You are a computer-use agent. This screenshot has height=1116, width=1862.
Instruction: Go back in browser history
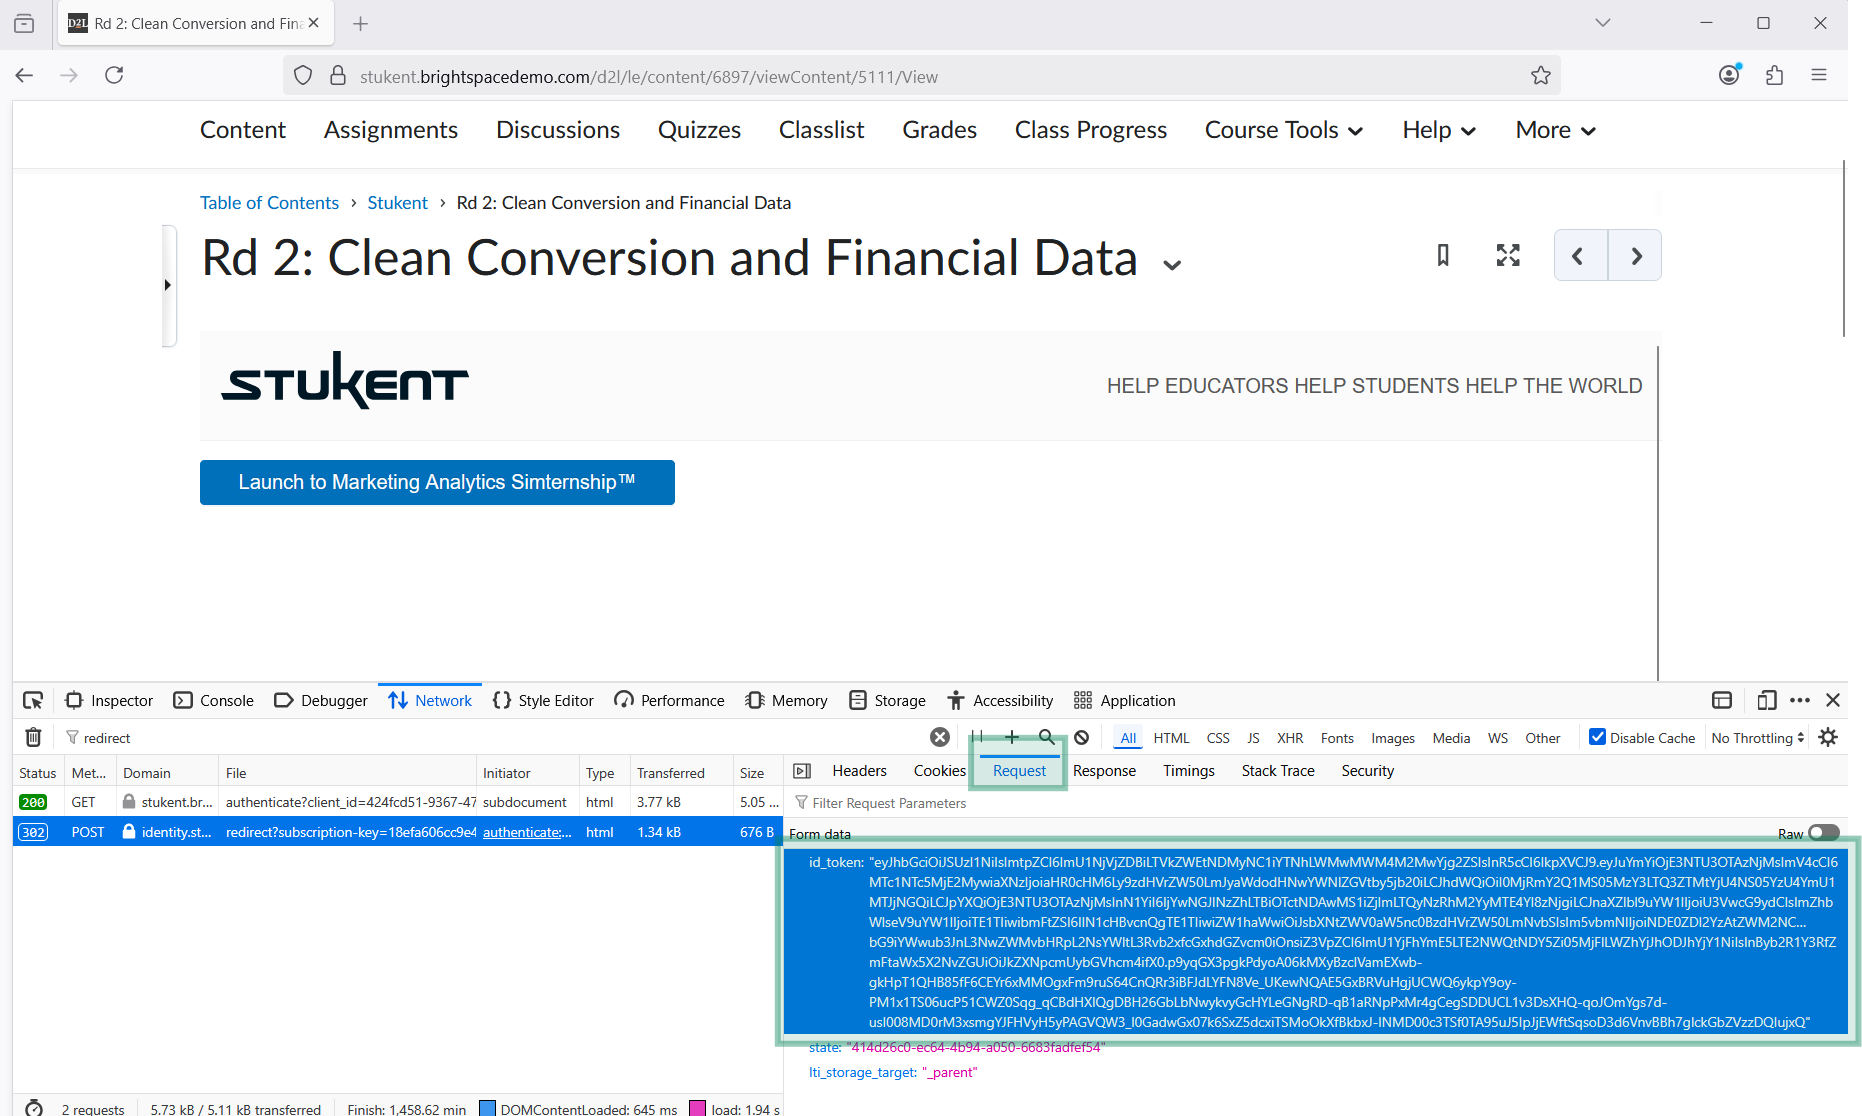tap(25, 75)
